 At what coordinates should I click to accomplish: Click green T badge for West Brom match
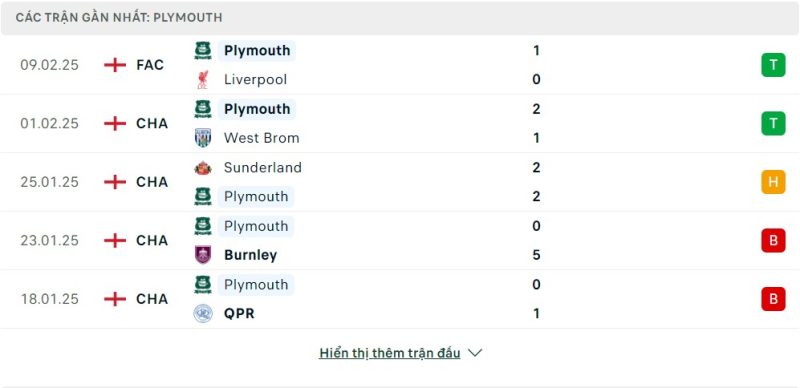(x=773, y=124)
